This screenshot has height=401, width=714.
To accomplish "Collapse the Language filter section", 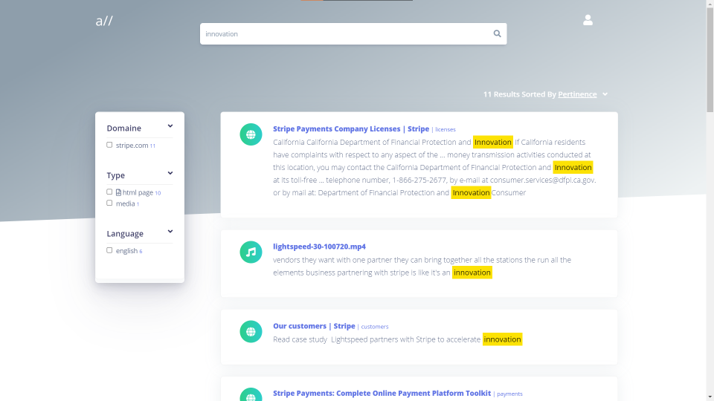I will 170,232.
